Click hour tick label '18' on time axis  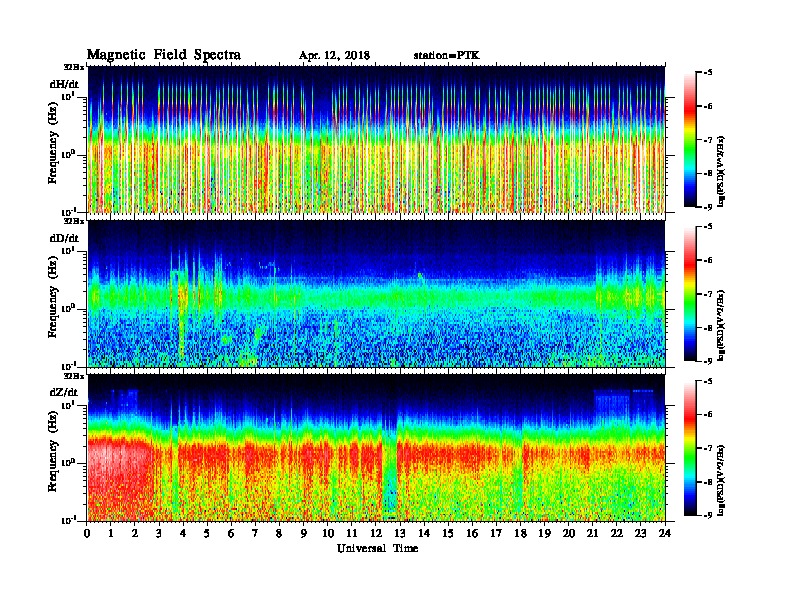click(x=520, y=533)
